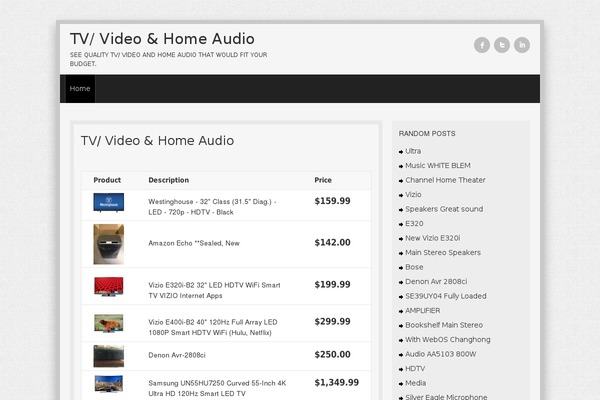Open the Audio AA5103 800W post

pyautogui.click(x=440, y=354)
